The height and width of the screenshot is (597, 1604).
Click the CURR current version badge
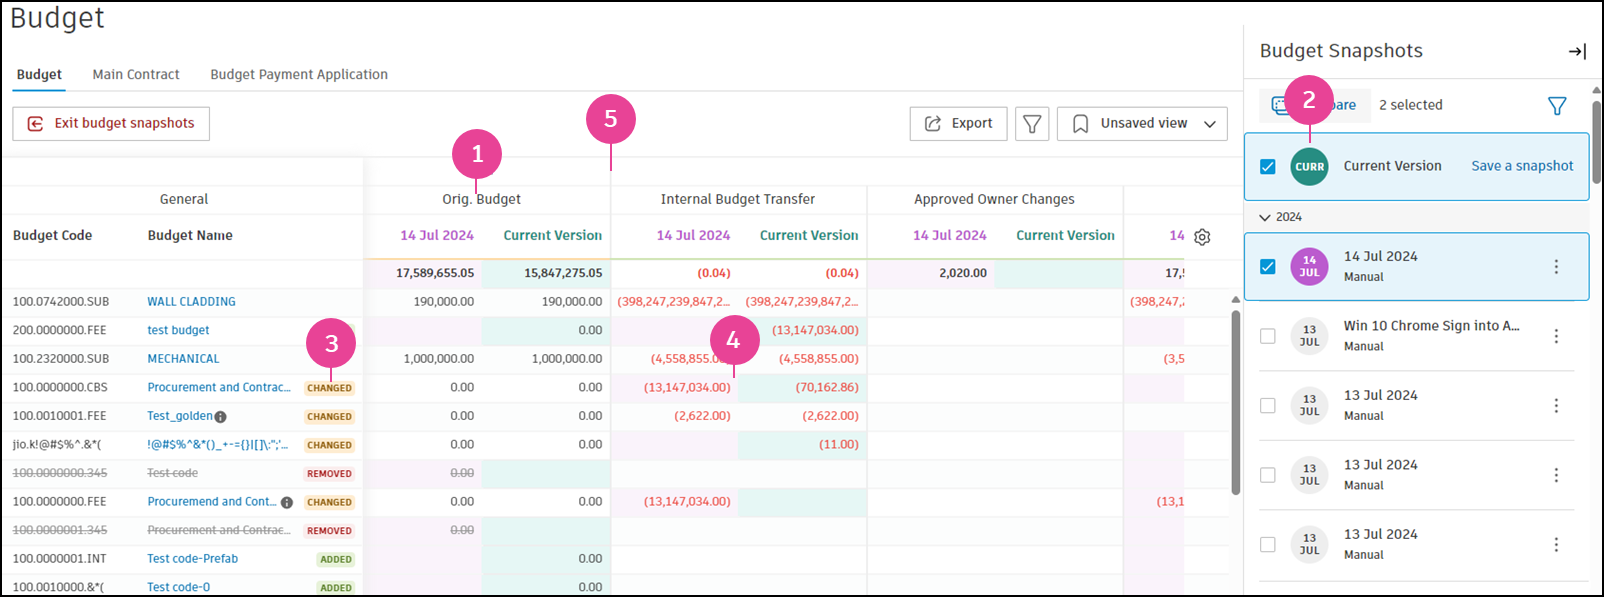tap(1309, 167)
